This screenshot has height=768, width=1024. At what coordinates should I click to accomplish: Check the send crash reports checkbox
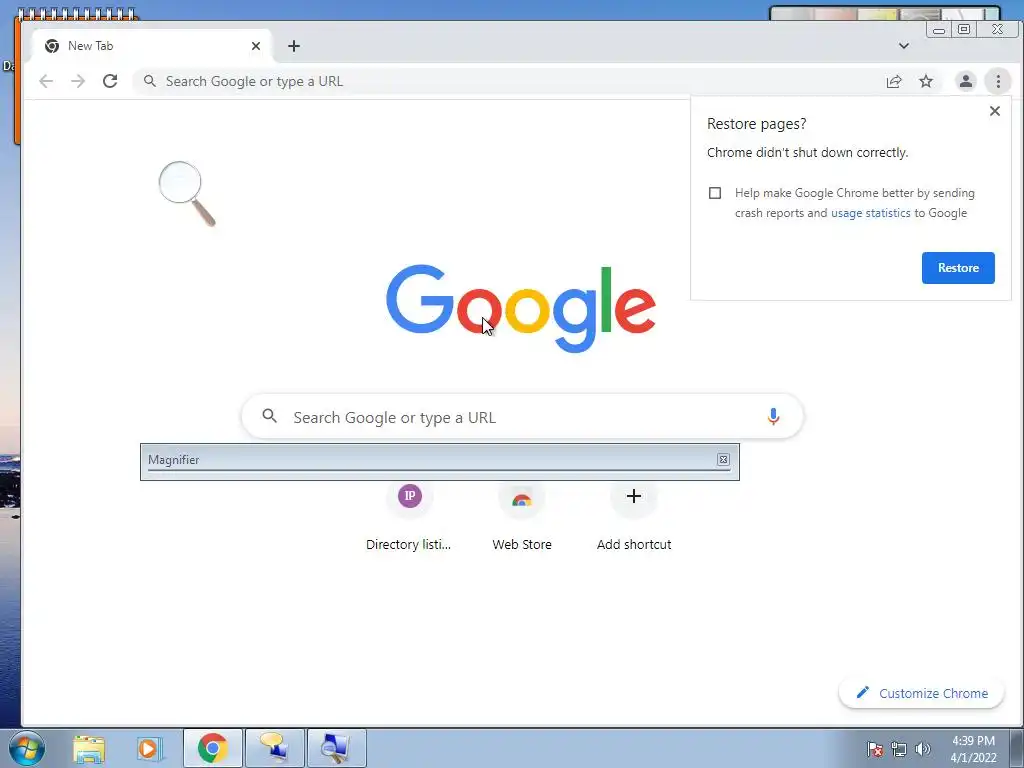(715, 193)
